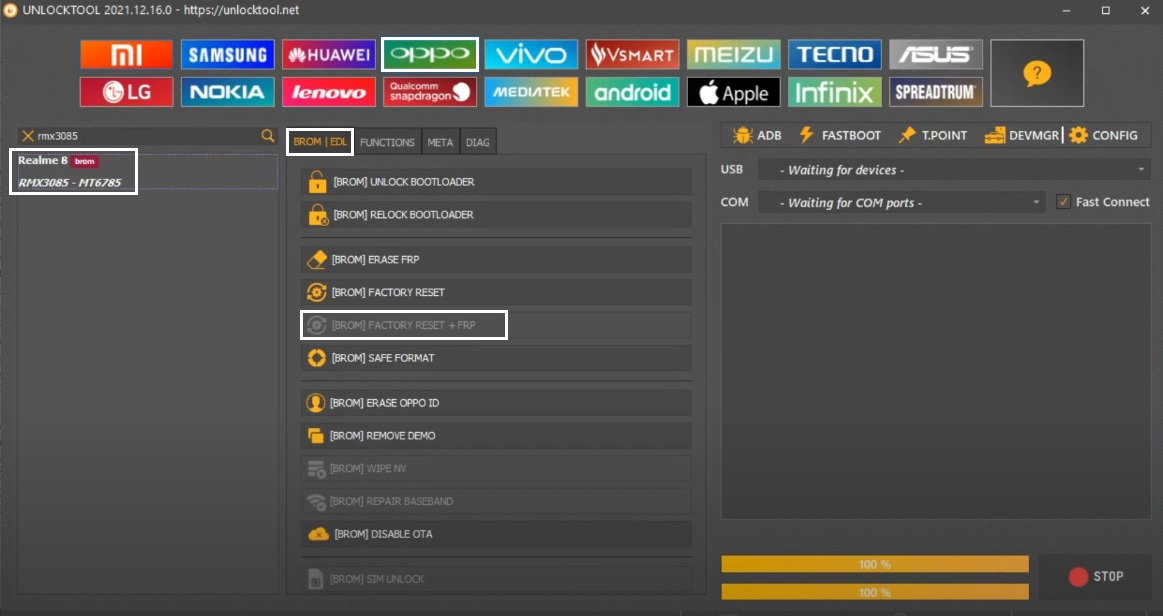Select the OPPO brand tile

[430, 55]
